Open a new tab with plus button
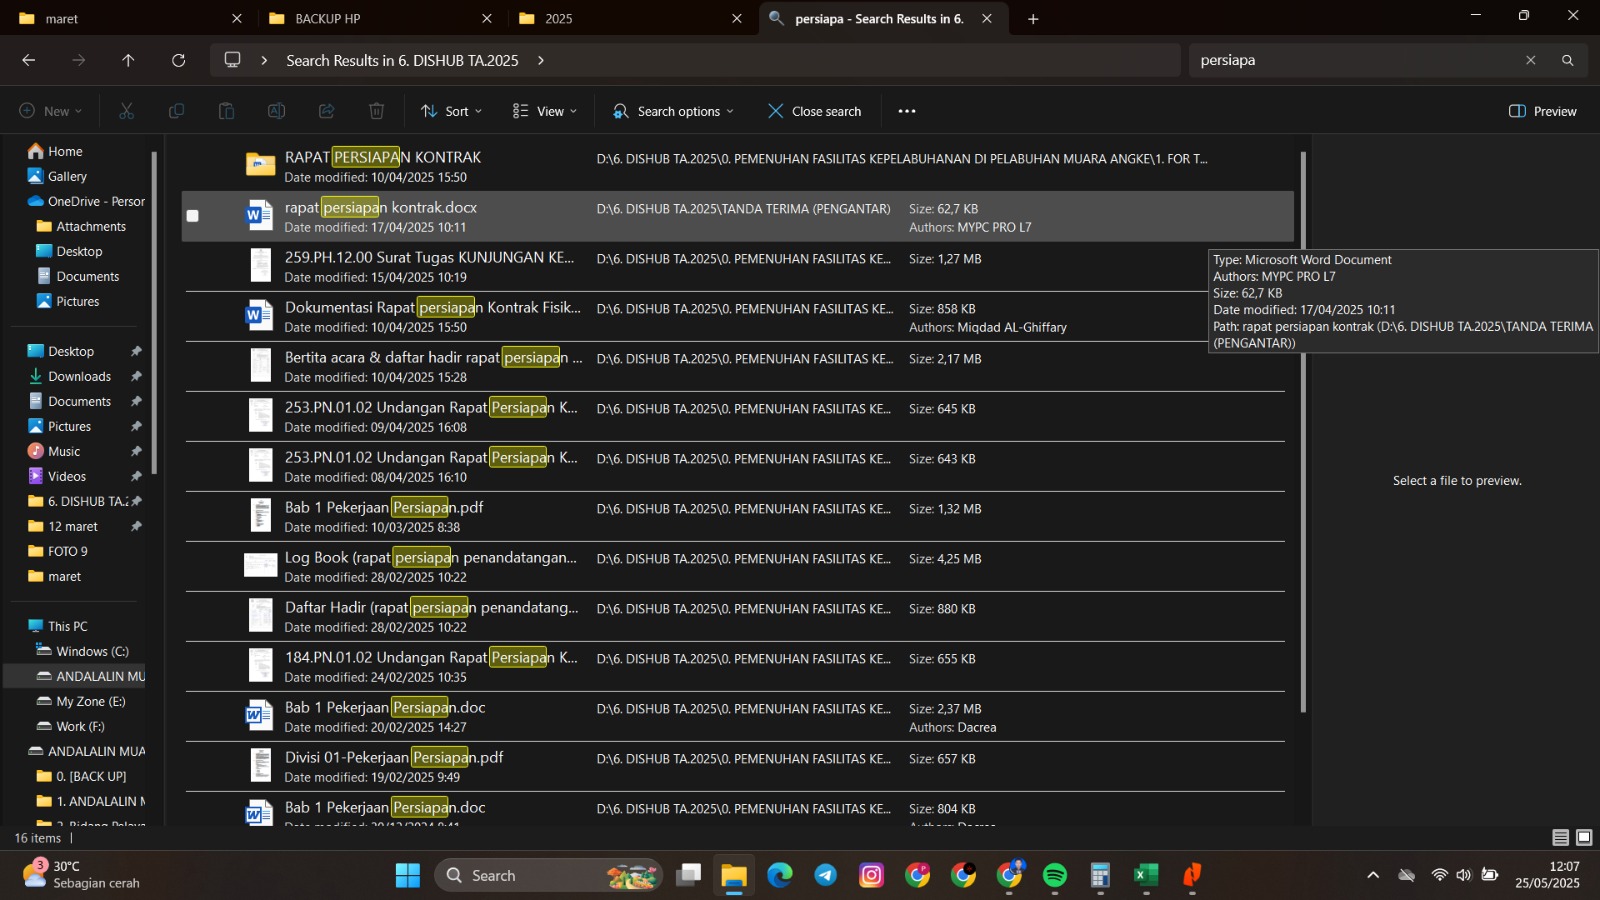Image resolution: width=1600 pixels, height=900 pixels. 1033,18
